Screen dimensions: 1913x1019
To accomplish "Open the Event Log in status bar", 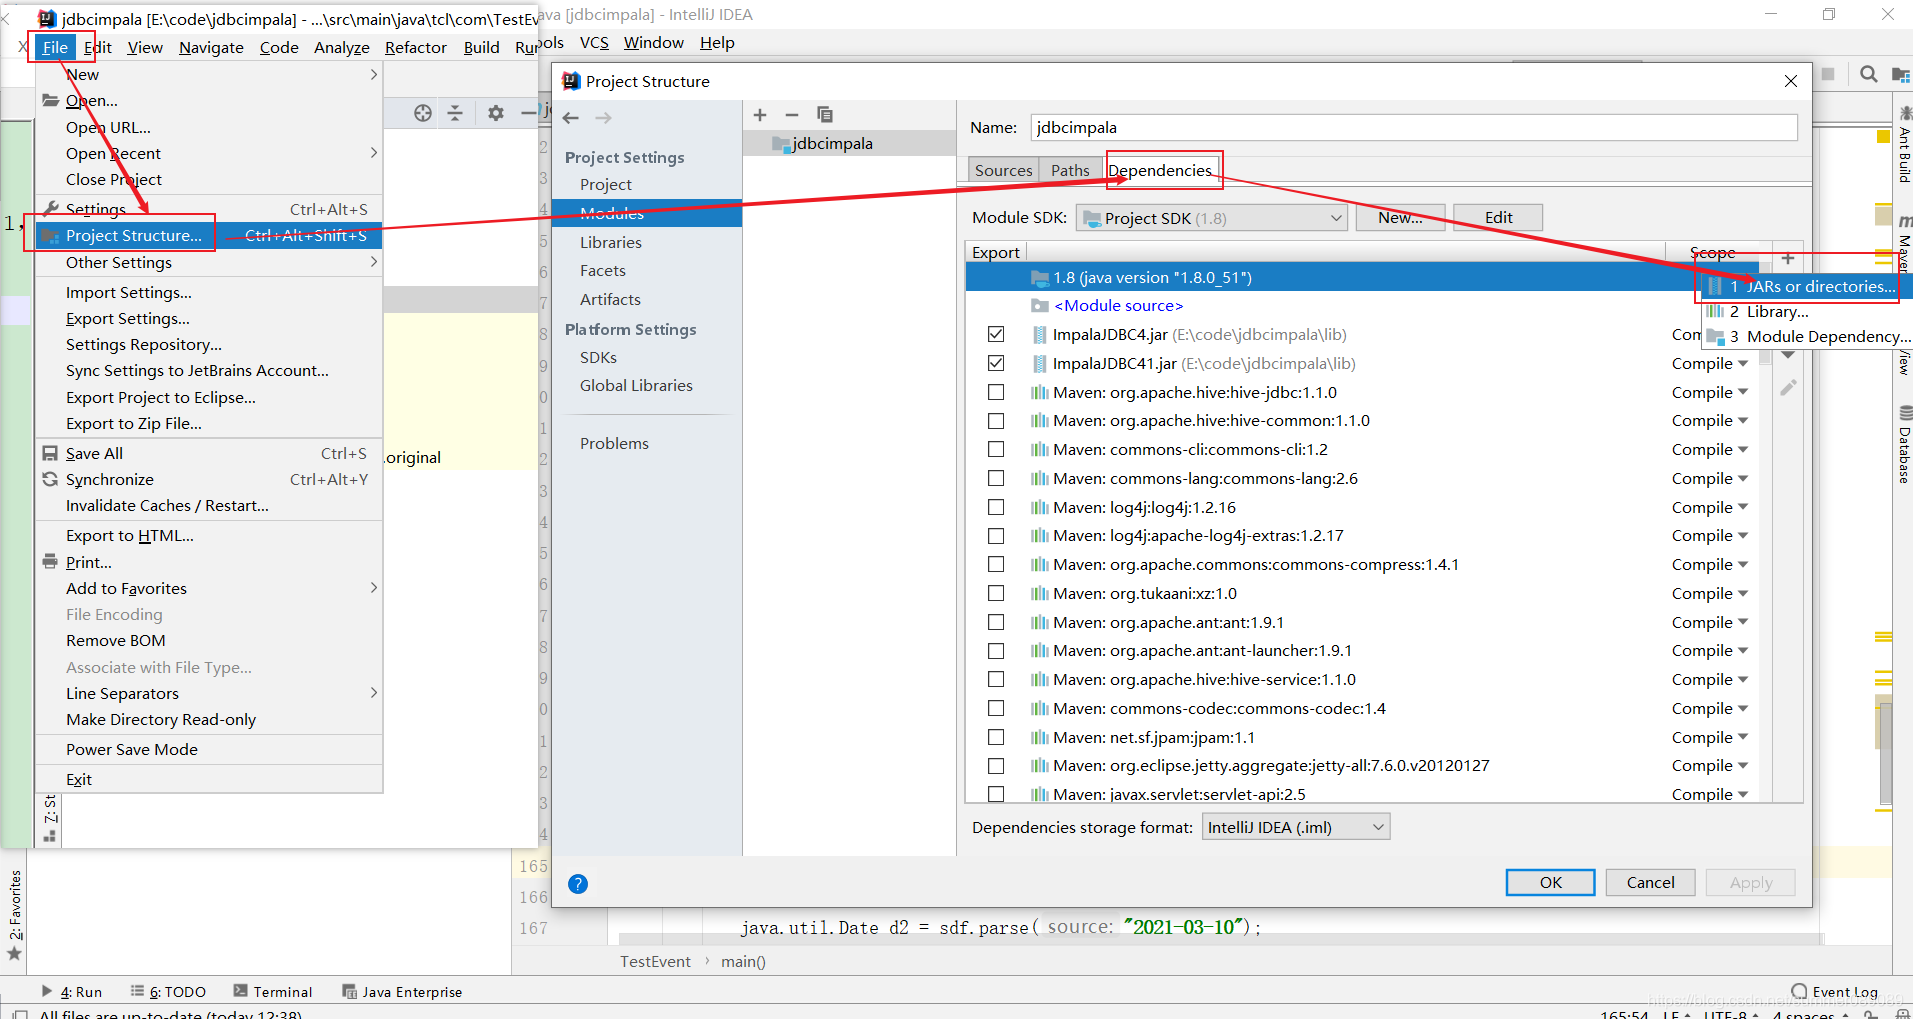I will pyautogui.click(x=1834, y=992).
